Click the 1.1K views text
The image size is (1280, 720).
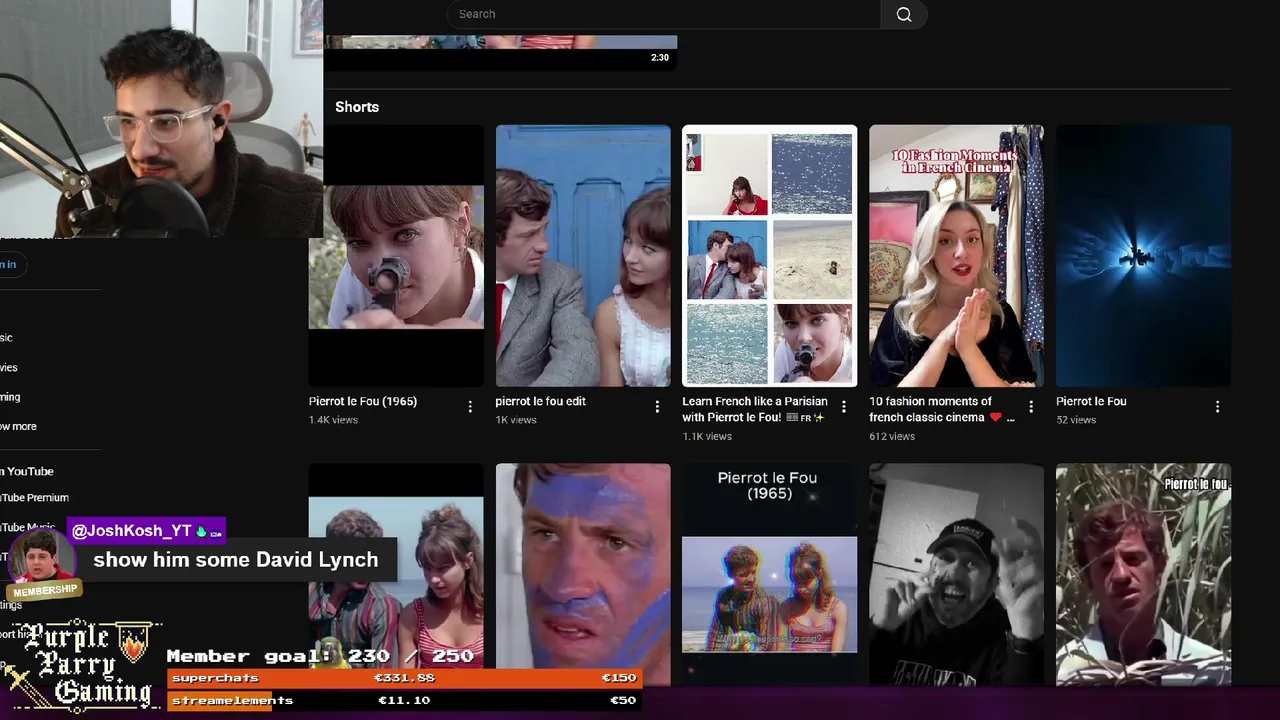707,437
